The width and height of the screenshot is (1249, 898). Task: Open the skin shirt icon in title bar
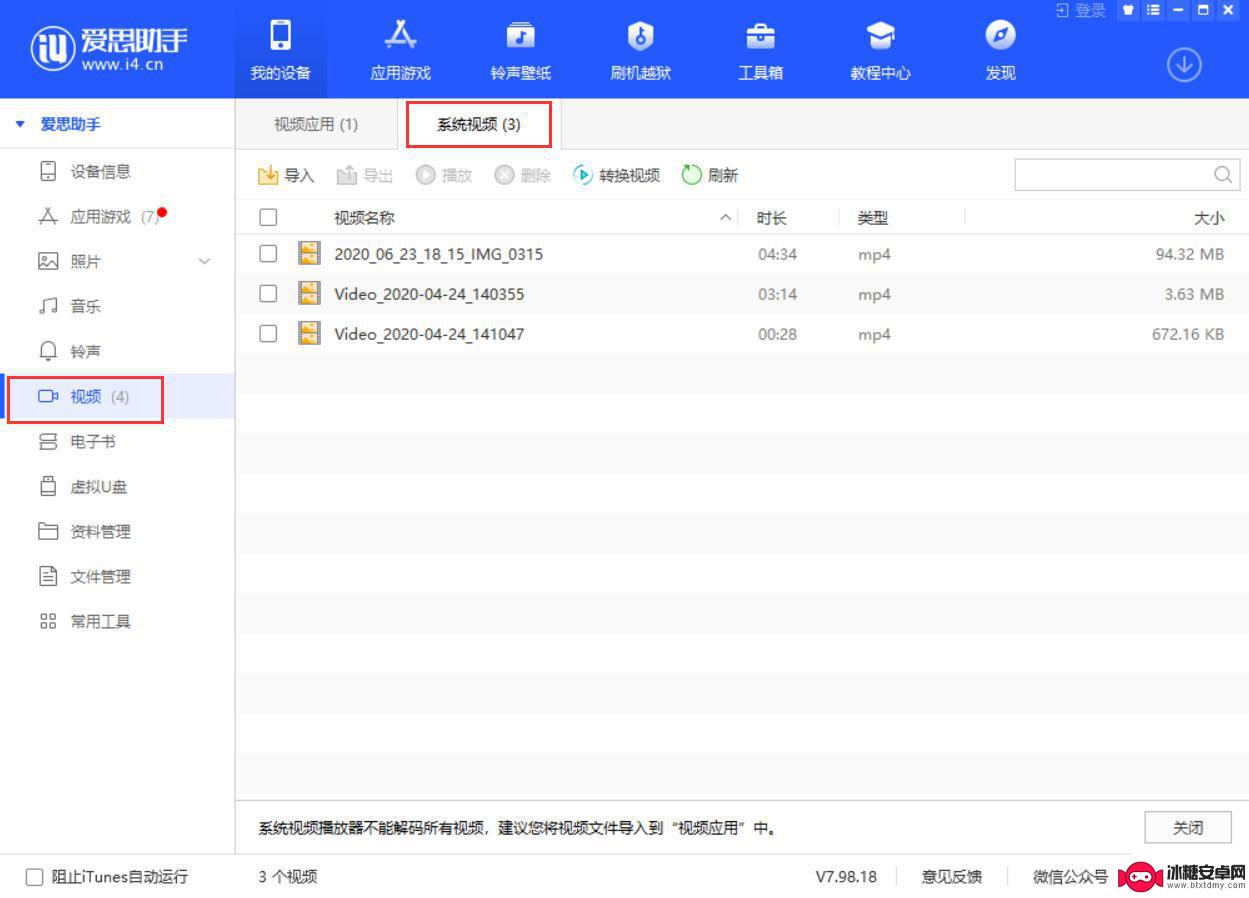click(x=1129, y=10)
